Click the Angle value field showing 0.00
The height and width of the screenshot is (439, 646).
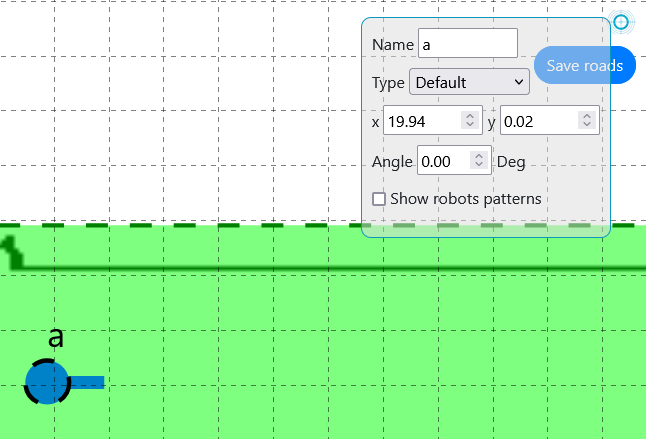443,161
